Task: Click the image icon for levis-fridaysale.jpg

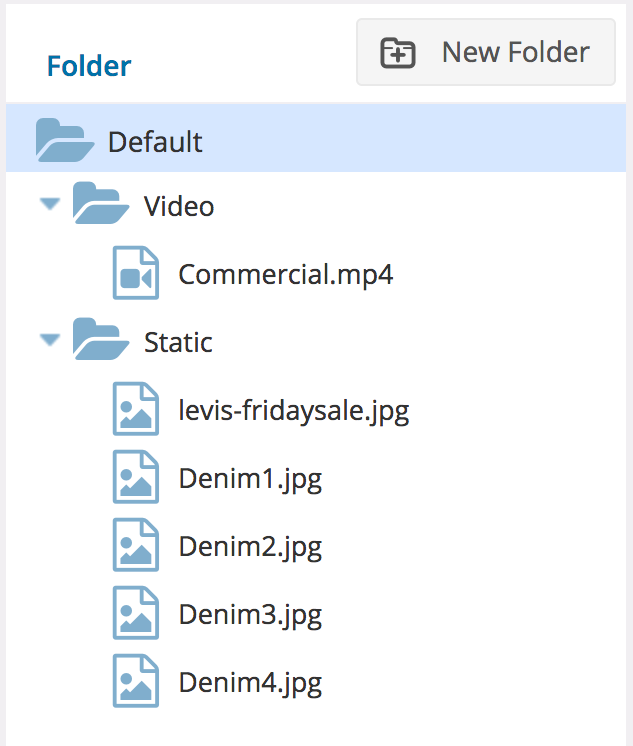Action: [x=136, y=409]
